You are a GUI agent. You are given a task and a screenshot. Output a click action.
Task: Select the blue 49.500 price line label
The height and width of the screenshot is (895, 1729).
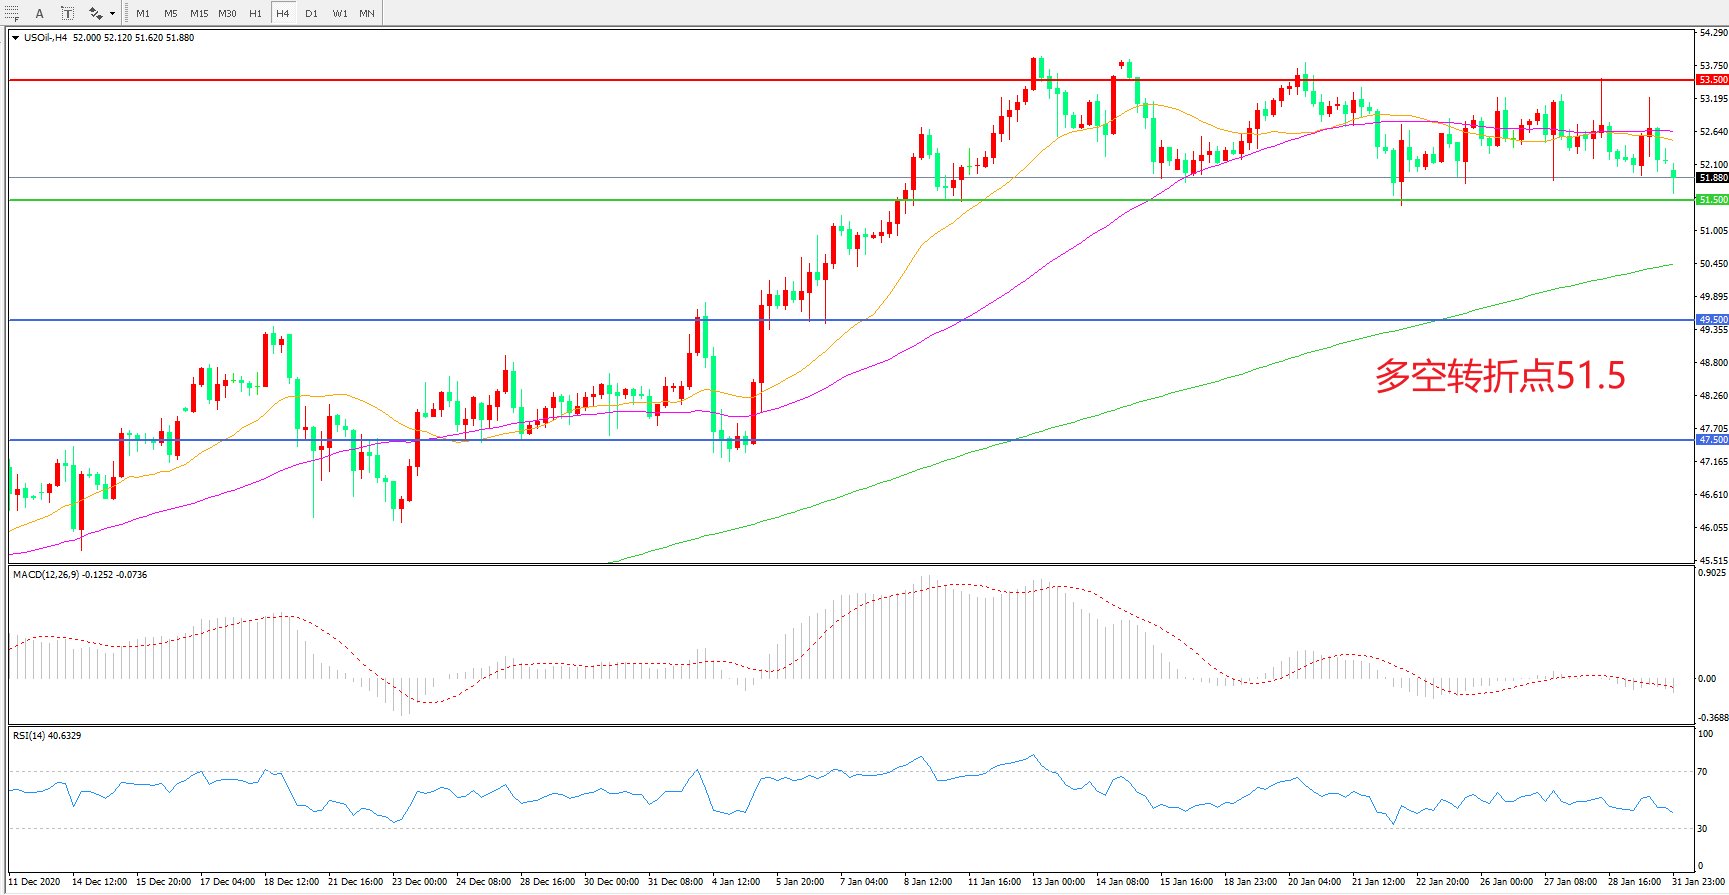(1712, 320)
